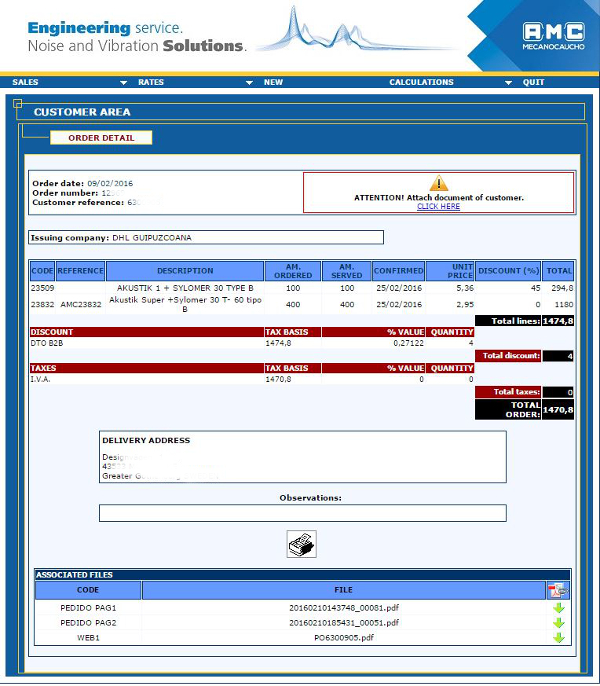Click the CONFIRMED column header
This screenshot has height=686, width=600.
[398, 271]
